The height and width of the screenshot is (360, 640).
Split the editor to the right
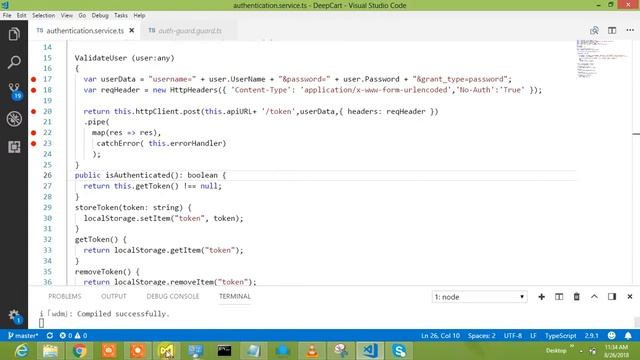[x=611, y=30]
